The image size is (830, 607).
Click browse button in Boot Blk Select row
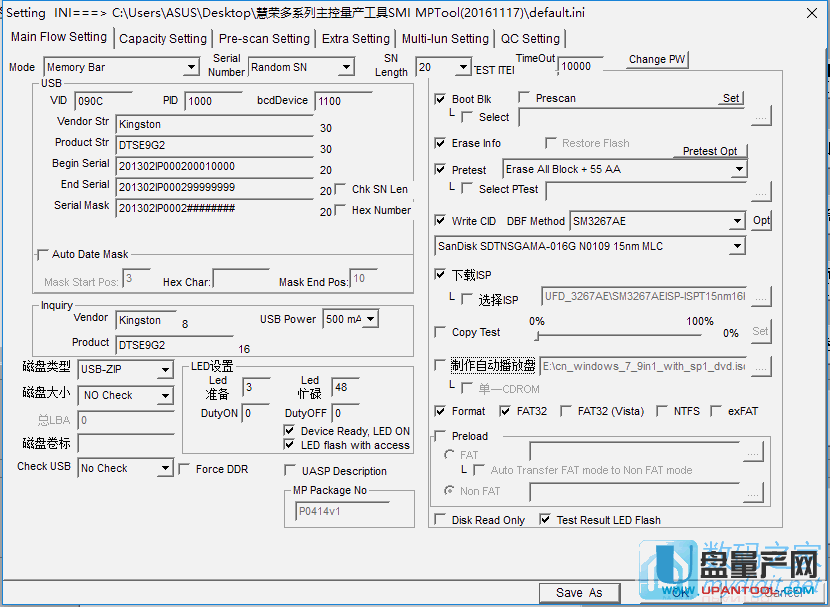pyautogui.click(x=762, y=118)
